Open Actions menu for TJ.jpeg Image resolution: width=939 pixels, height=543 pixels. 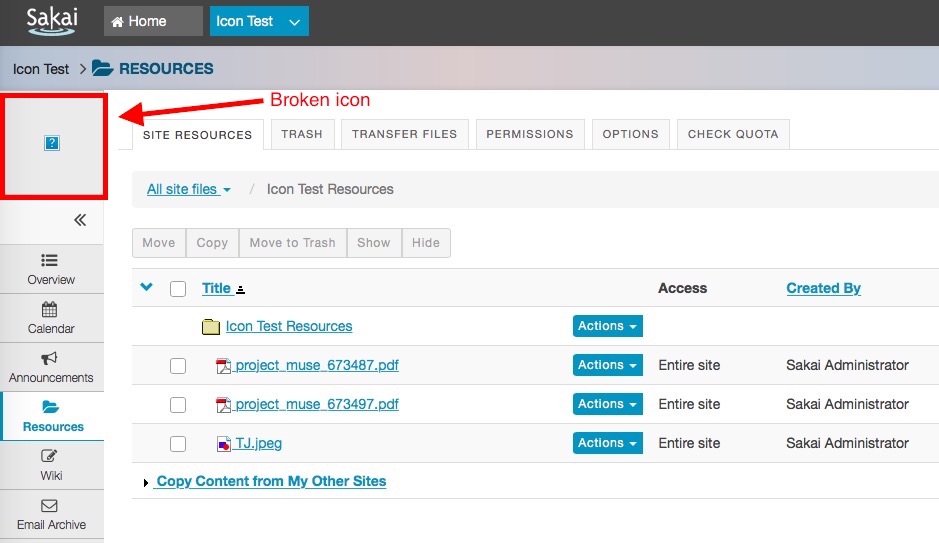coord(607,442)
